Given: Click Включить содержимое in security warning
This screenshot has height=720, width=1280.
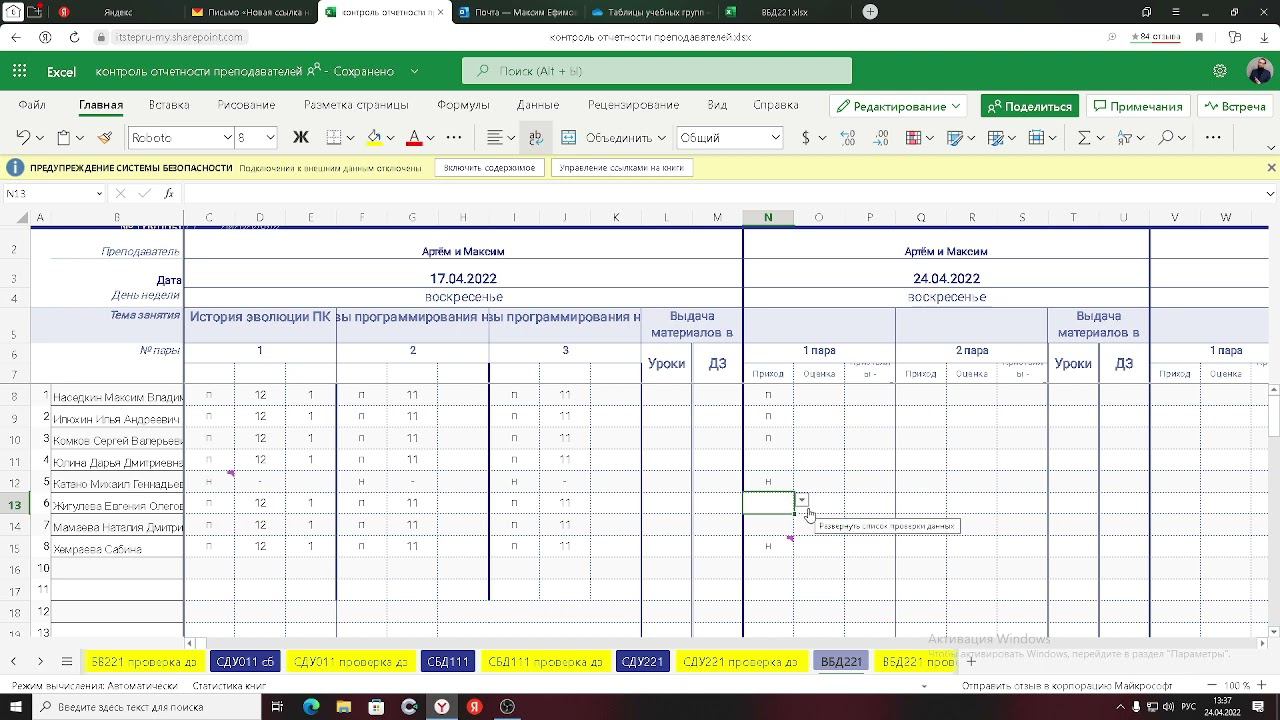Looking at the screenshot, I should pos(489,168).
